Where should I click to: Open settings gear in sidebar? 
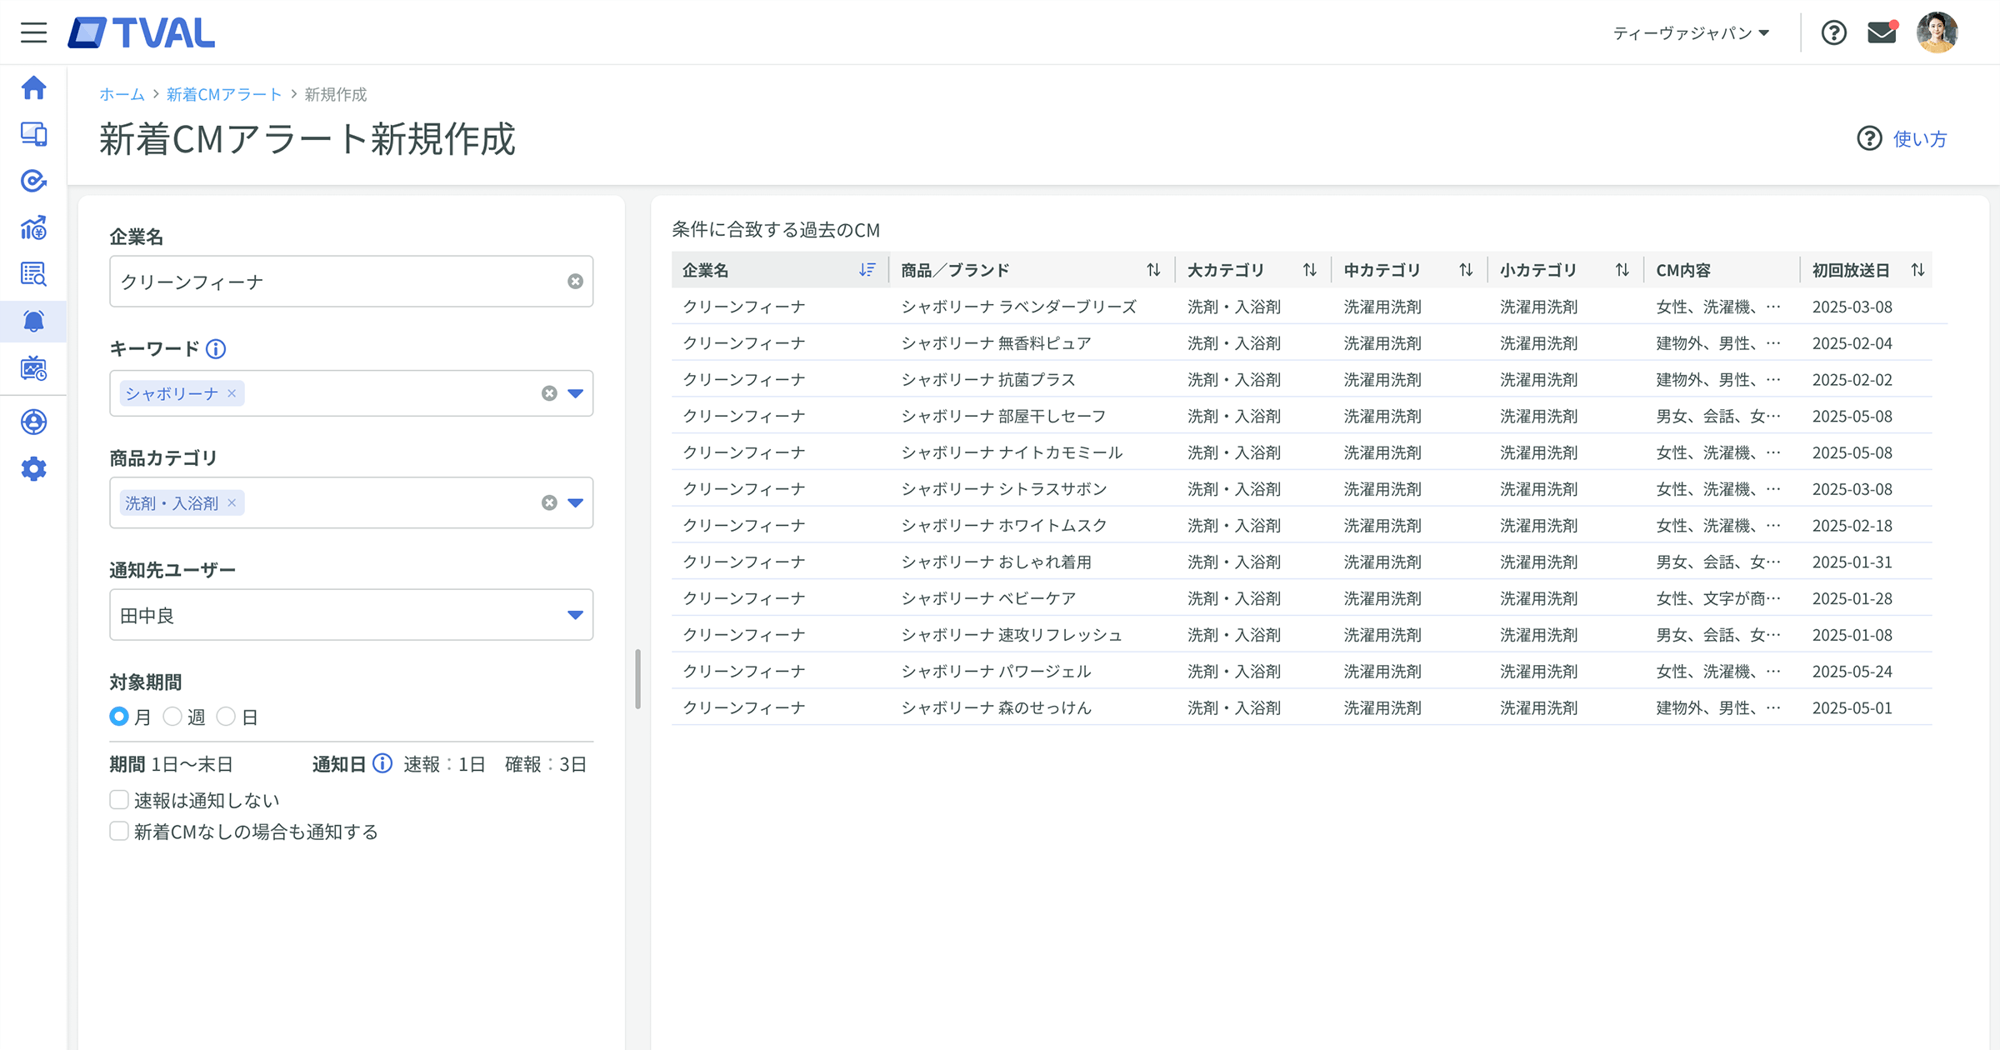tap(34, 469)
